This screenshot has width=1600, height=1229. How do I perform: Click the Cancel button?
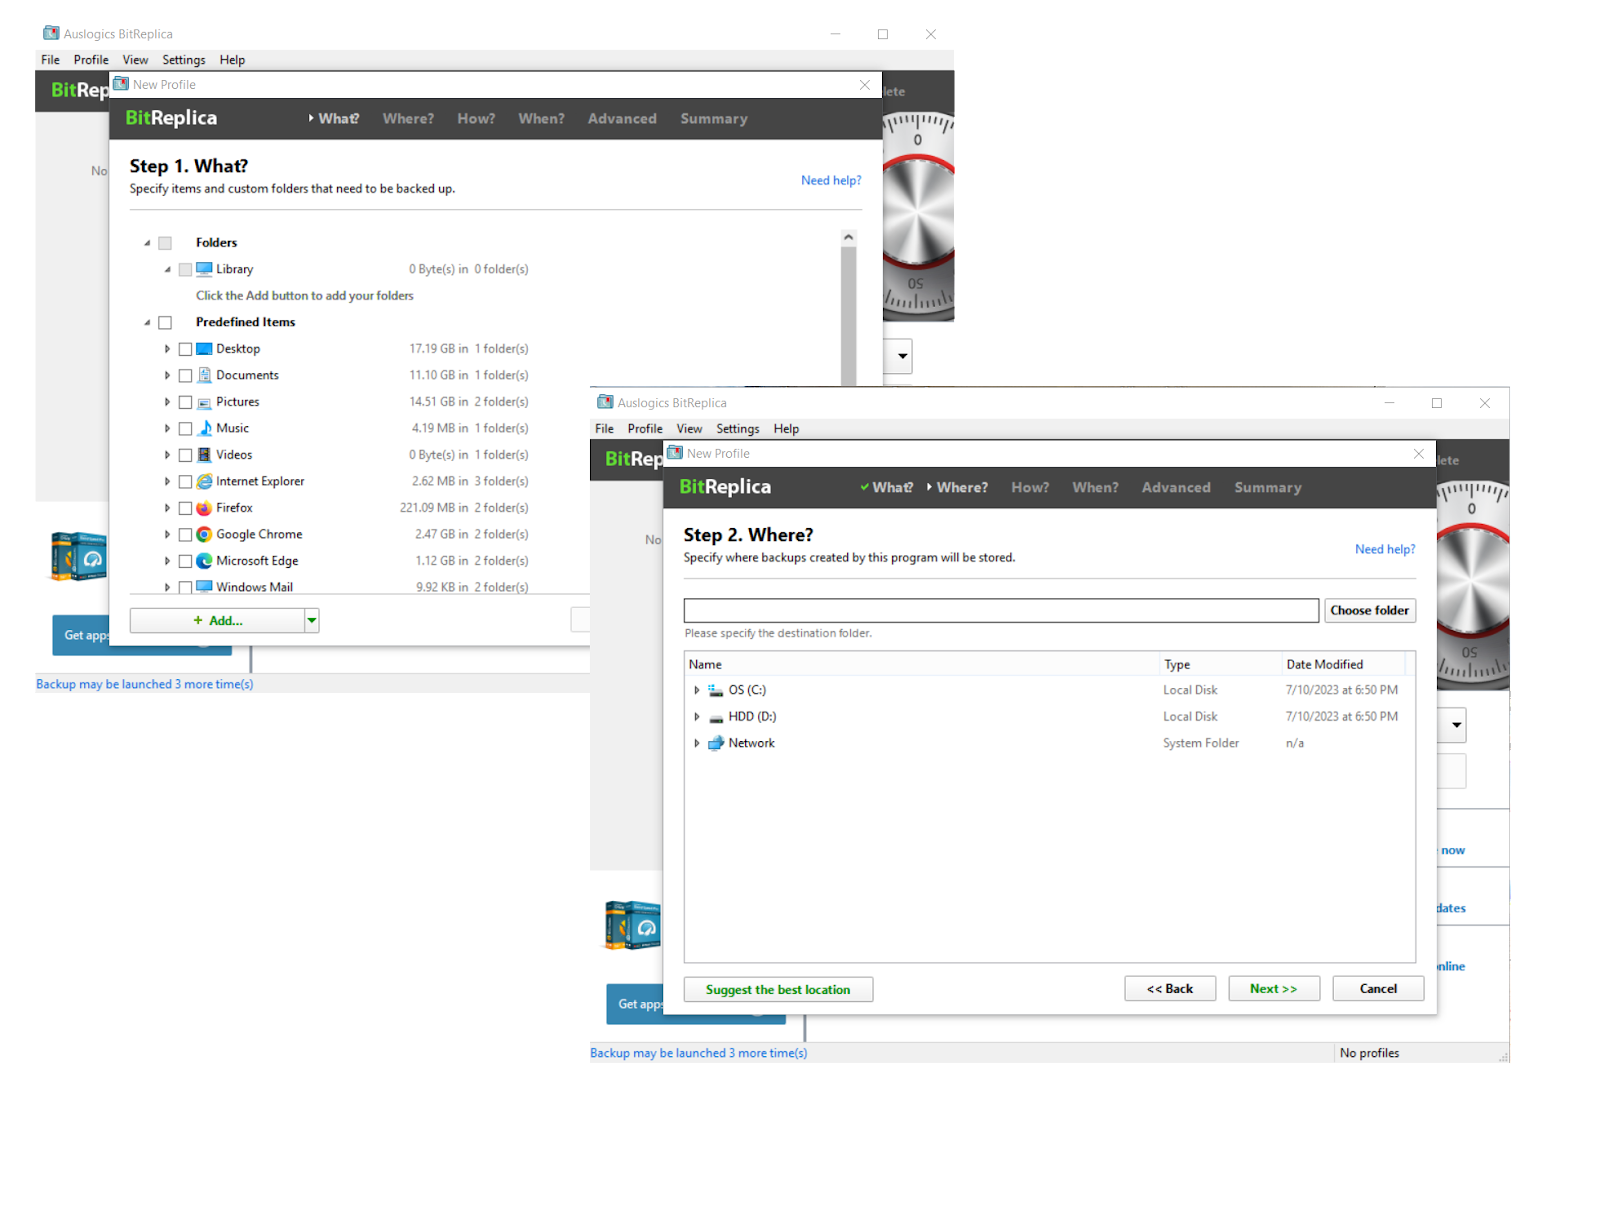[x=1378, y=989]
